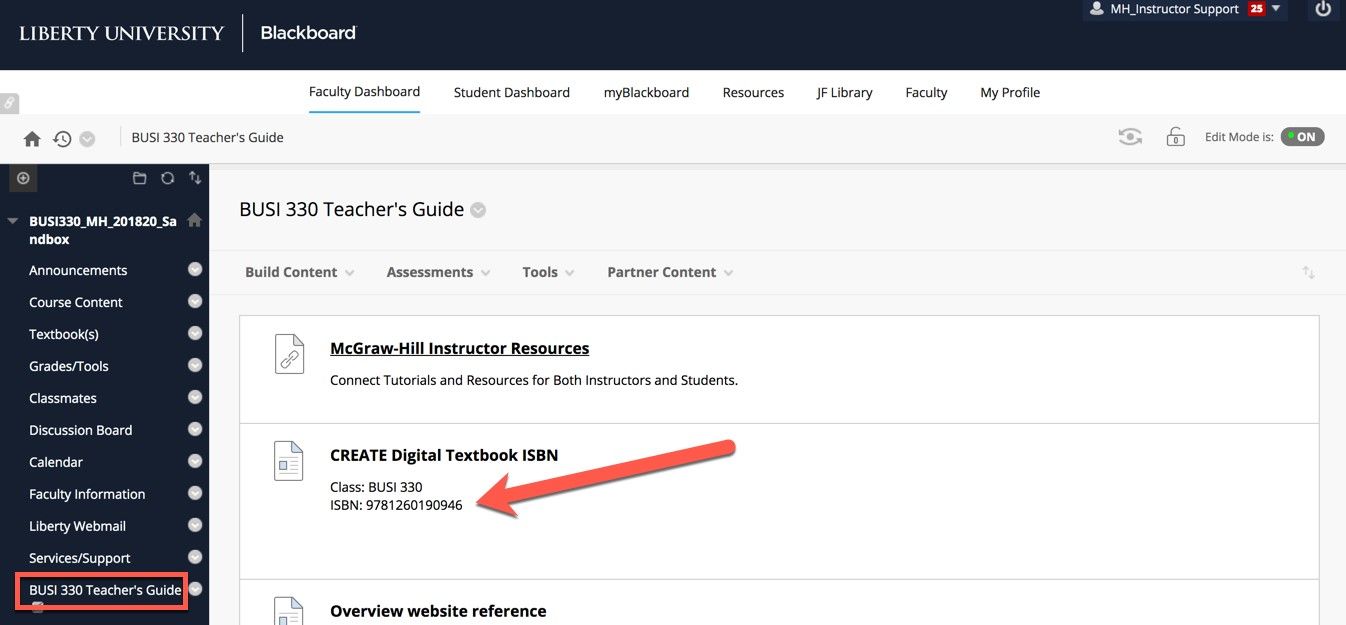Open options chevron beside page title
This screenshot has width=1346, height=625.
pyautogui.click(x=478, y=210)
